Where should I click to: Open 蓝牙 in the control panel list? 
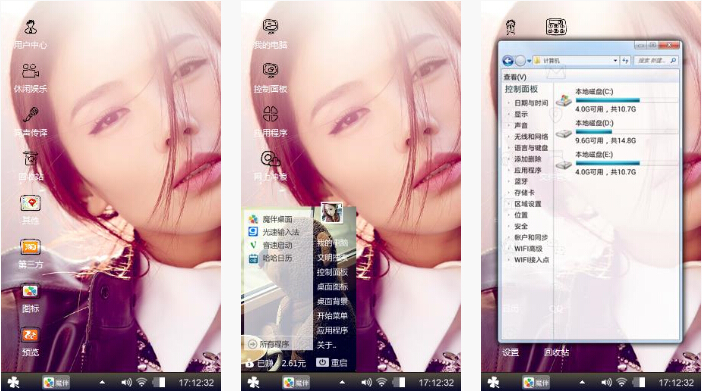pos(521,181)
